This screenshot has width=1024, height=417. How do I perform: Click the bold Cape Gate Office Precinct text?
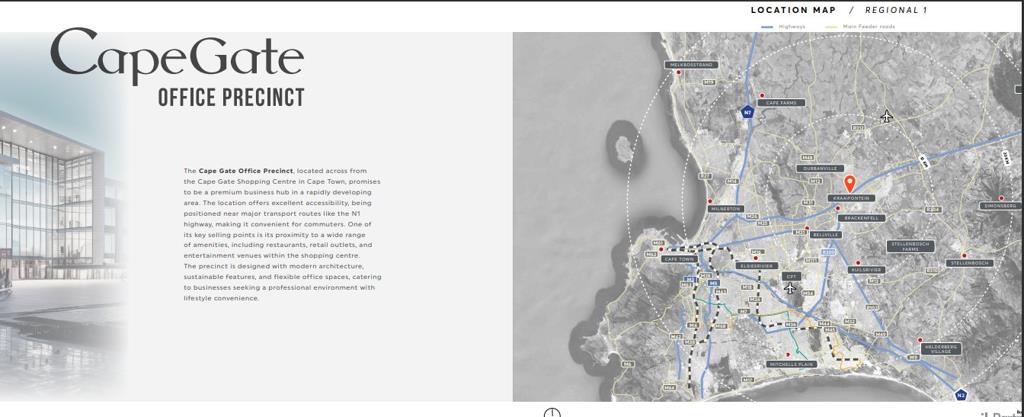point(246,171)
